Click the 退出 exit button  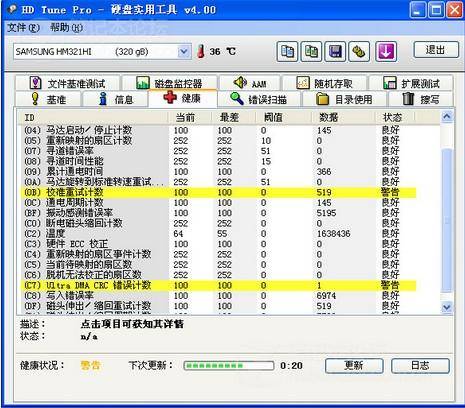click(436, 50)
